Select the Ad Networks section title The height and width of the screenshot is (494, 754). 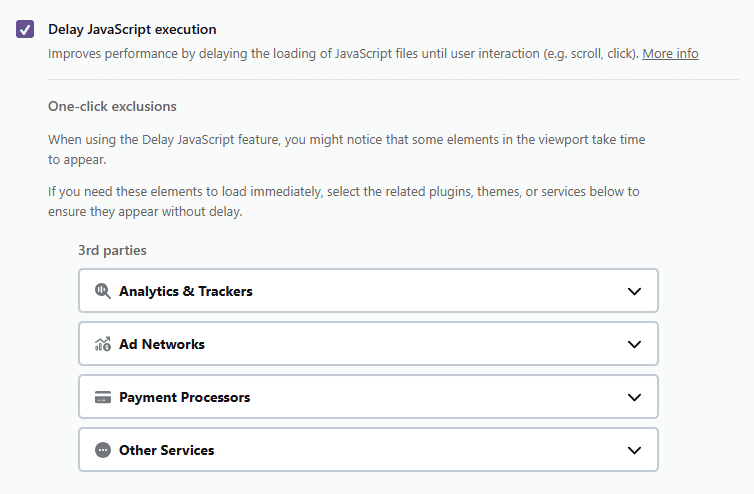(162, 344)
